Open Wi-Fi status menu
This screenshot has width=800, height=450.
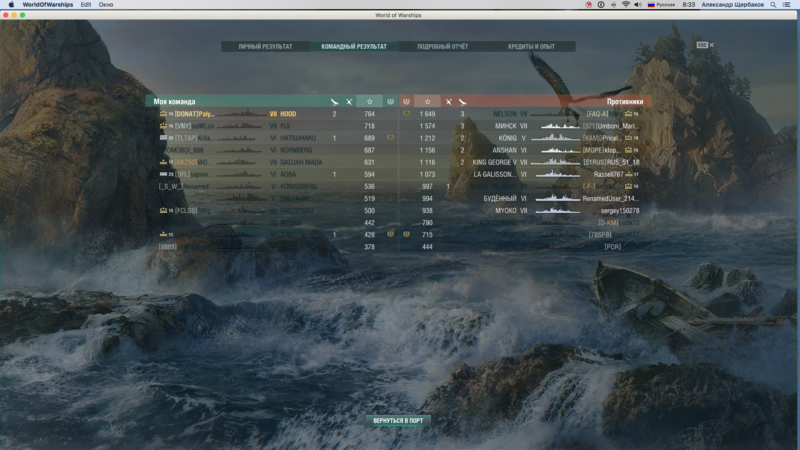[x=626, y=5]
